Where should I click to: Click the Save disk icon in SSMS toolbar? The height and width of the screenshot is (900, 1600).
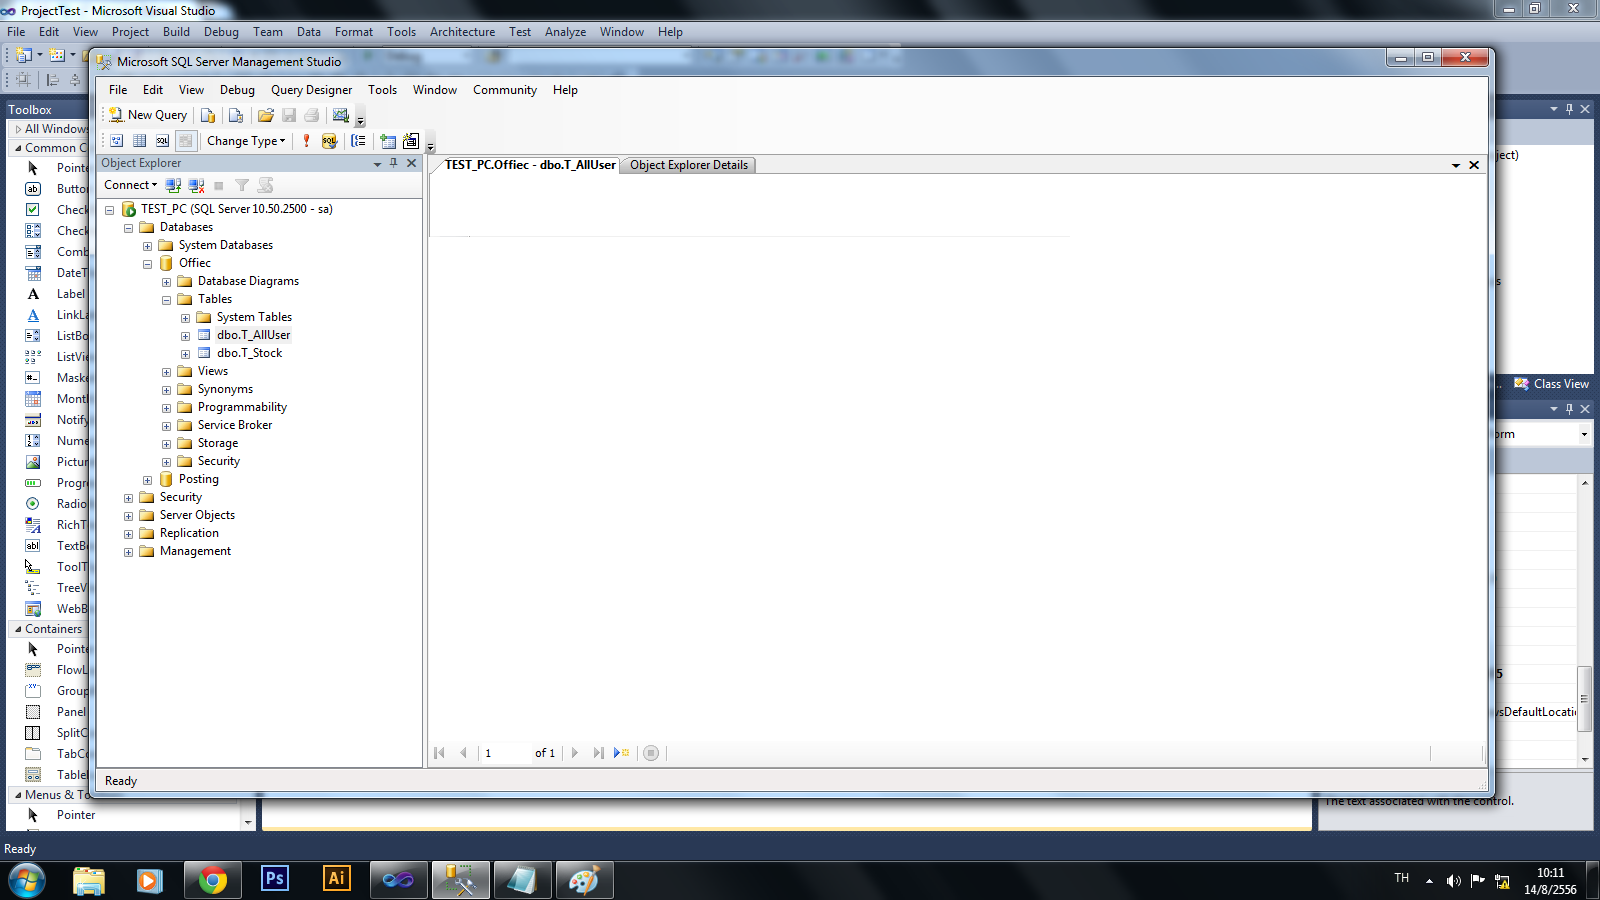click(289, 115)
